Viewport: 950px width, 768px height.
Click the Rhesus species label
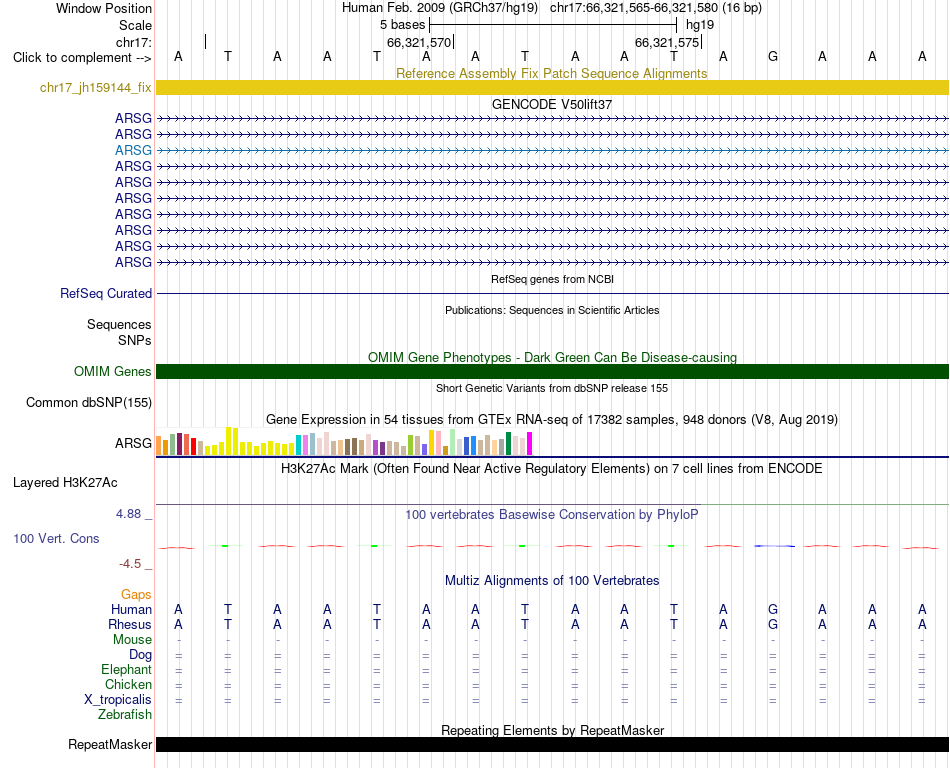130,624
